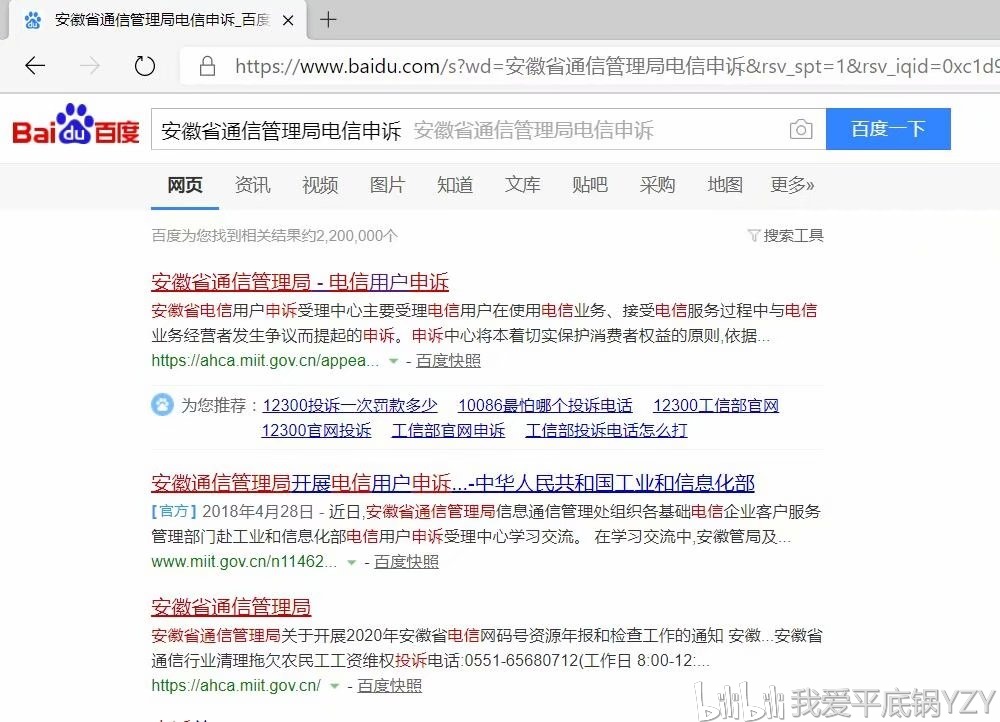The width and height of the screenshot is (1000, 722).
Task: Open result 安徽省通信管理局 - 电信用户申诉
Action: 300,282
